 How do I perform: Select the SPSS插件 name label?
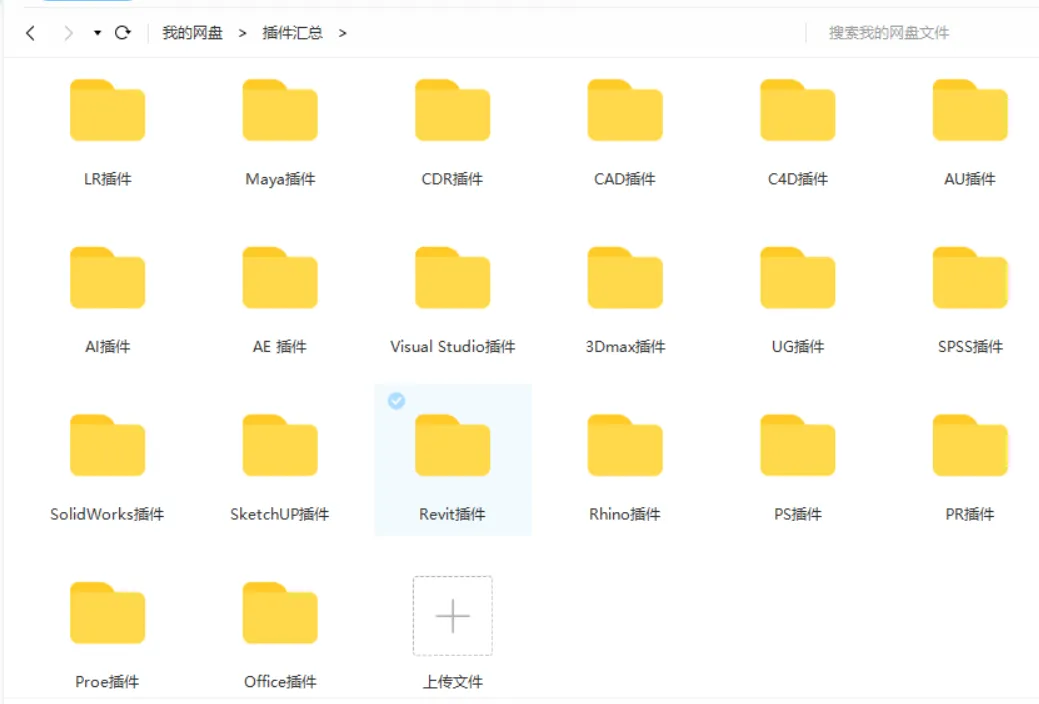click(970, 346)
